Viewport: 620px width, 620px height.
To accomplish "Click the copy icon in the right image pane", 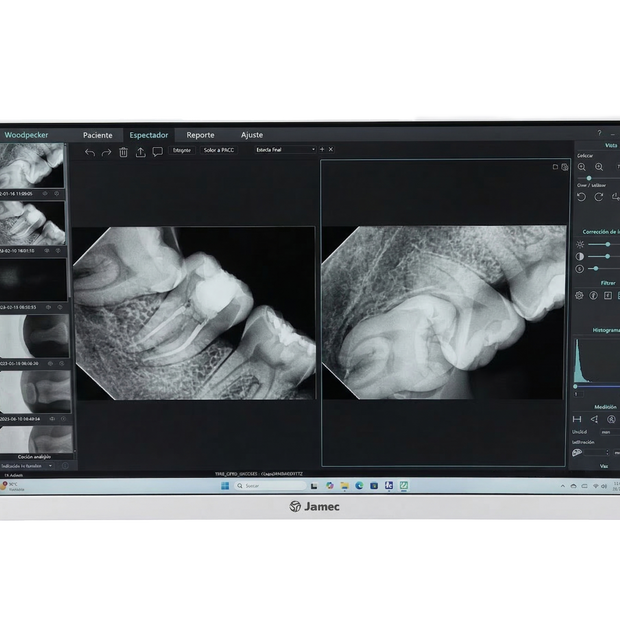I will pos(565,167).
